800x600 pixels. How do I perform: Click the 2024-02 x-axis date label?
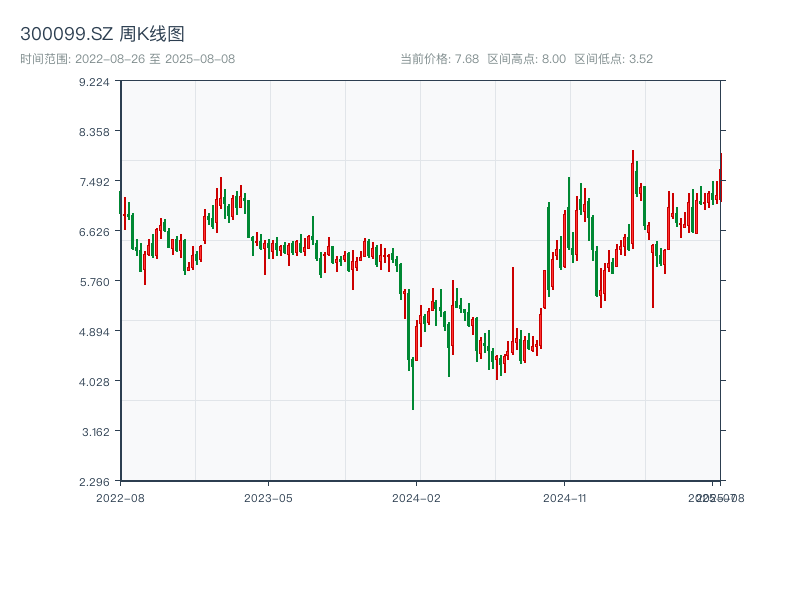pyautogui.click(x=417, y=497)
